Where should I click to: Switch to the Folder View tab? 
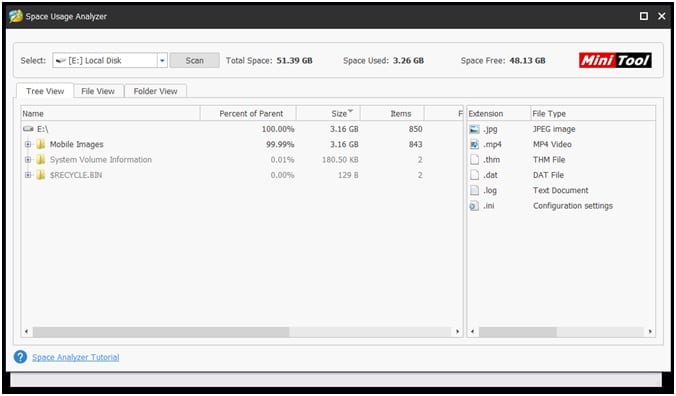155,91
